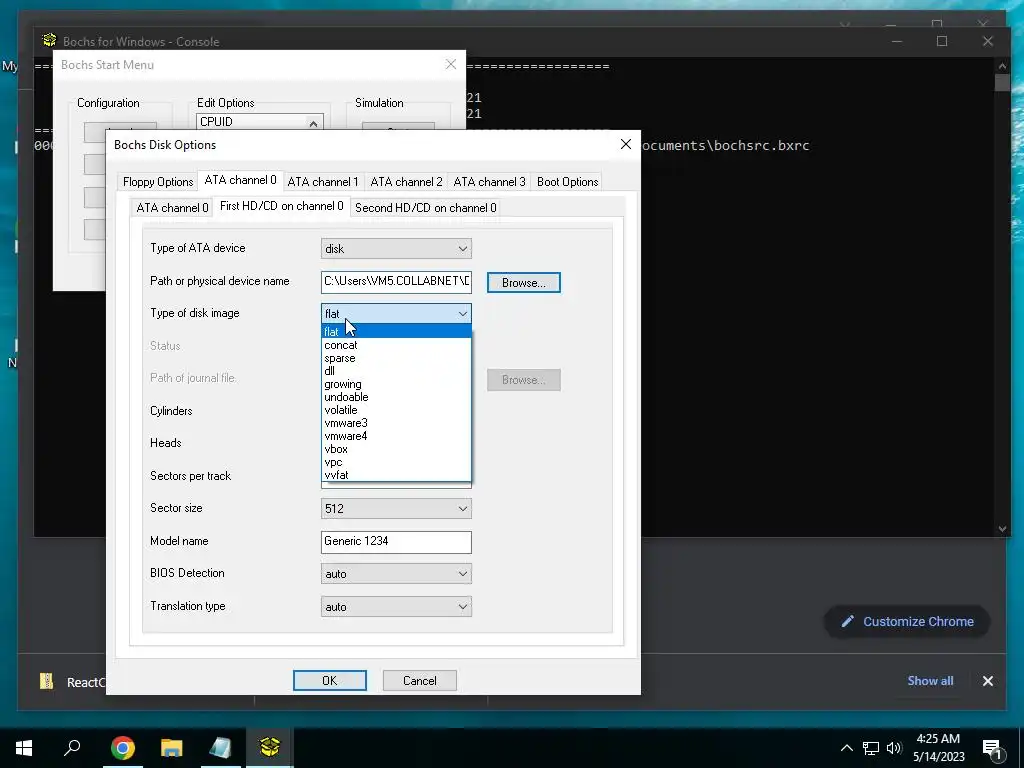This screenshot has height=768, width=1024.
Task: Choose 'concat' disk image type
Action: point(396,345)
